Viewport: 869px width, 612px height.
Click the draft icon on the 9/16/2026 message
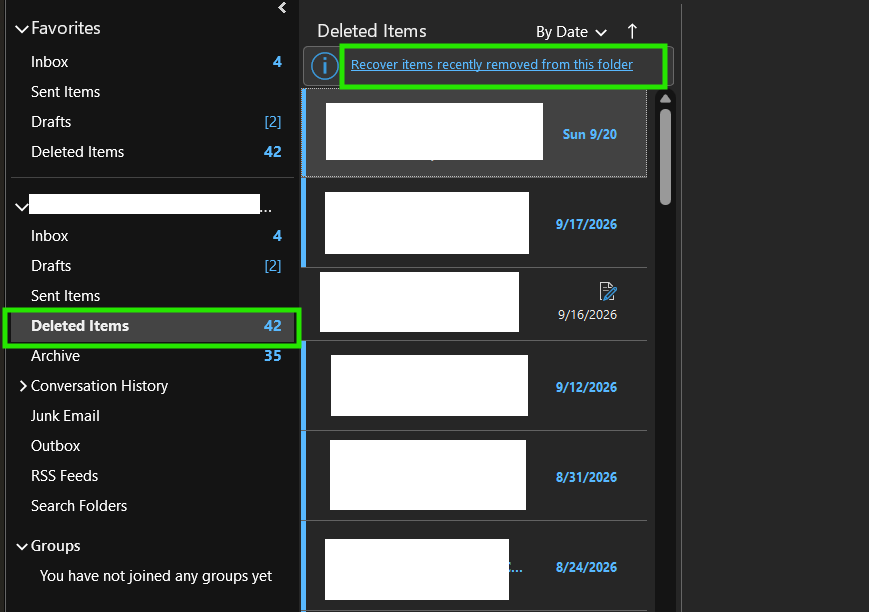click(607, 291)
